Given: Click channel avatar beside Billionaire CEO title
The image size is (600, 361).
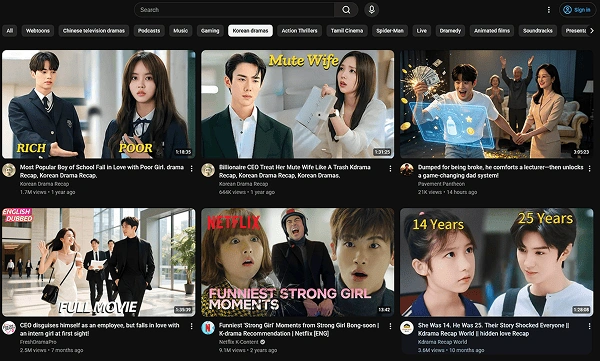Looking at the screenshot, I should (208, 170).
